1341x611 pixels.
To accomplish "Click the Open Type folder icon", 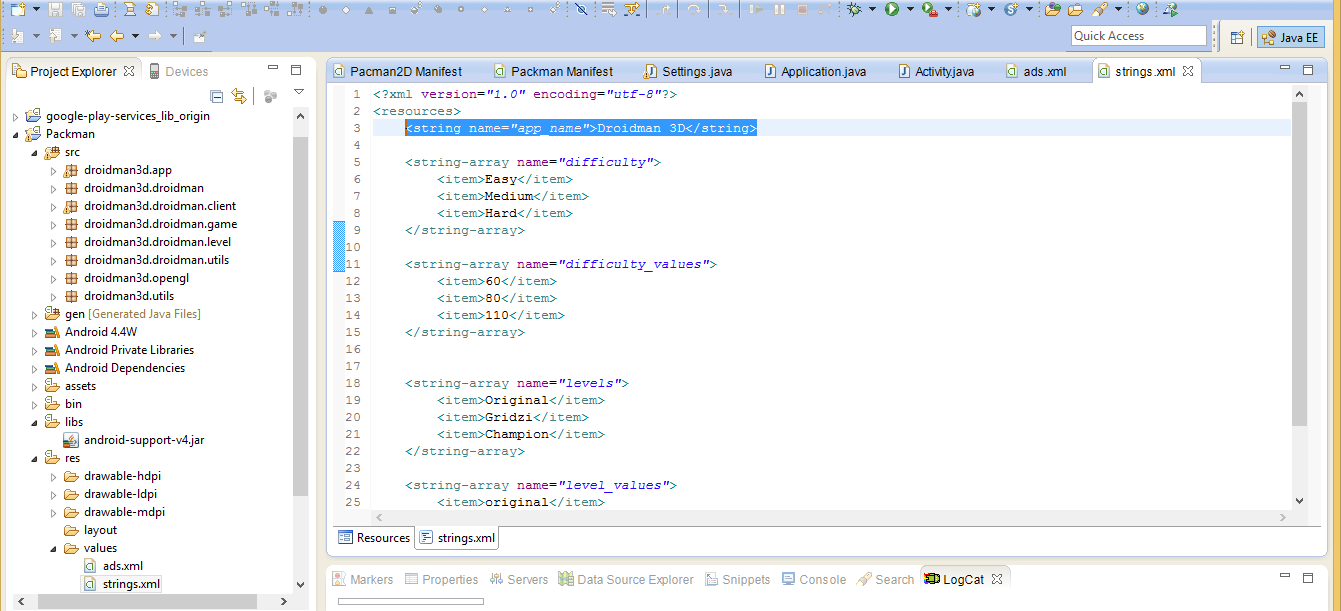I will pos(1052,9).
